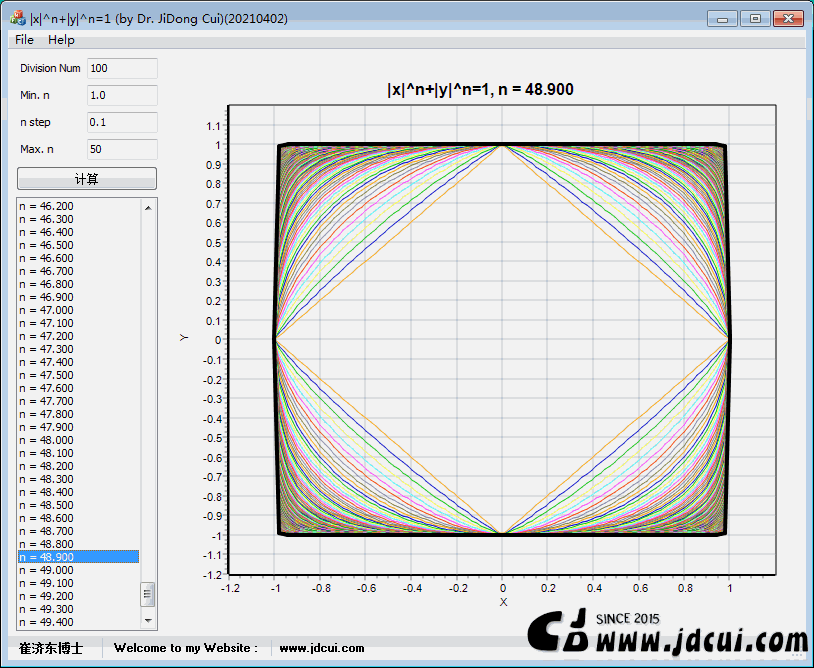
Task: Select list entry n = 46.700
Action: coord(78,271)
